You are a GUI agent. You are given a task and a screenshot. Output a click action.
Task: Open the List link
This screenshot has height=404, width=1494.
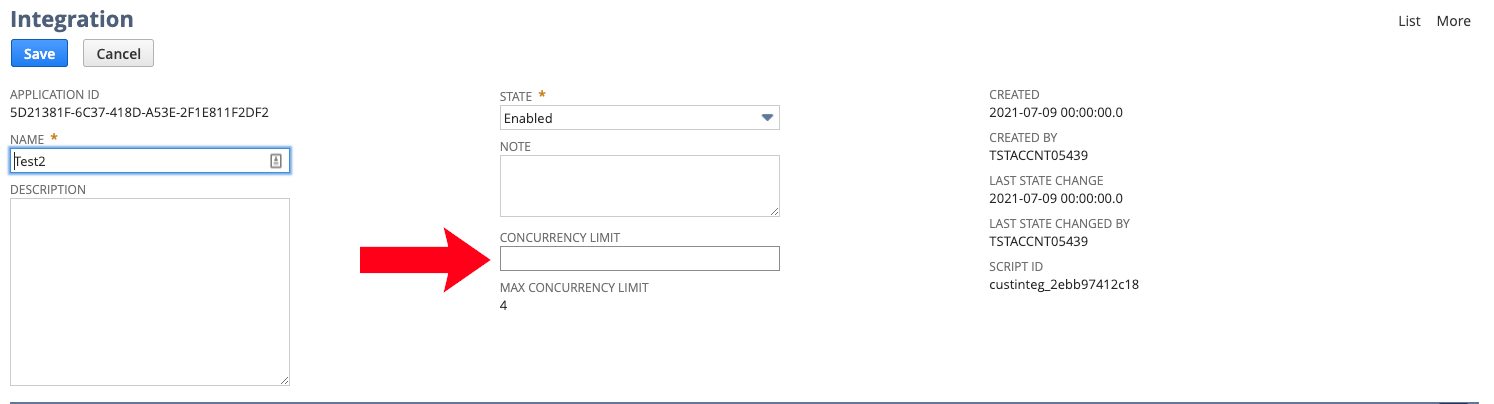[x=1409, y=21]
